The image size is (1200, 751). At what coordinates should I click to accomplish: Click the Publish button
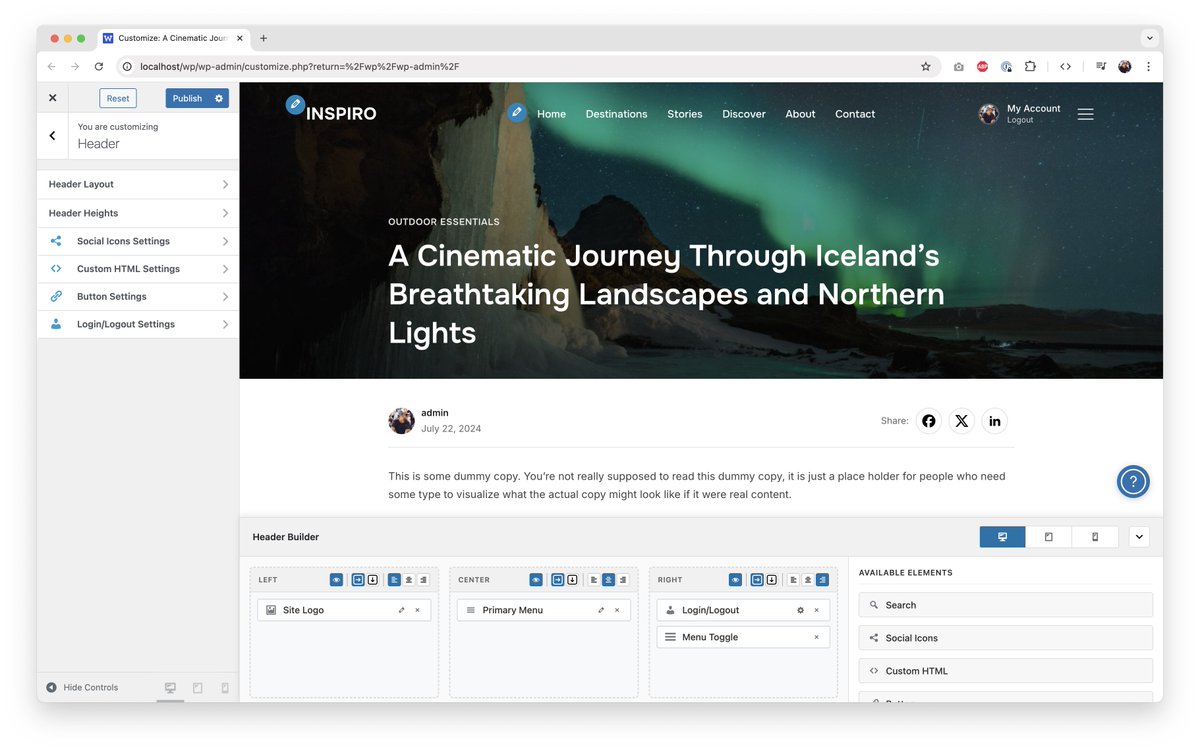click(x=187, y=98)
